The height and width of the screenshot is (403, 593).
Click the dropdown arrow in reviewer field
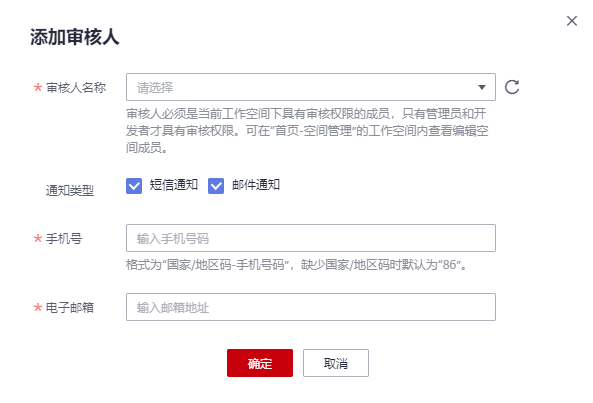(x=481, y=87)
